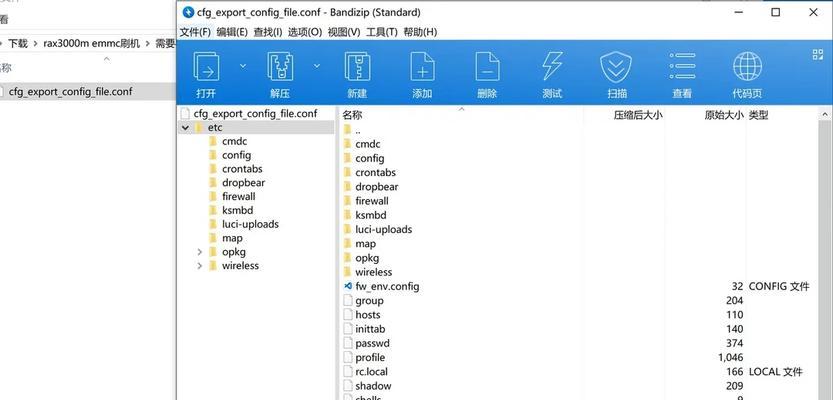Select cmdc folder in left tree

(234, 141)
